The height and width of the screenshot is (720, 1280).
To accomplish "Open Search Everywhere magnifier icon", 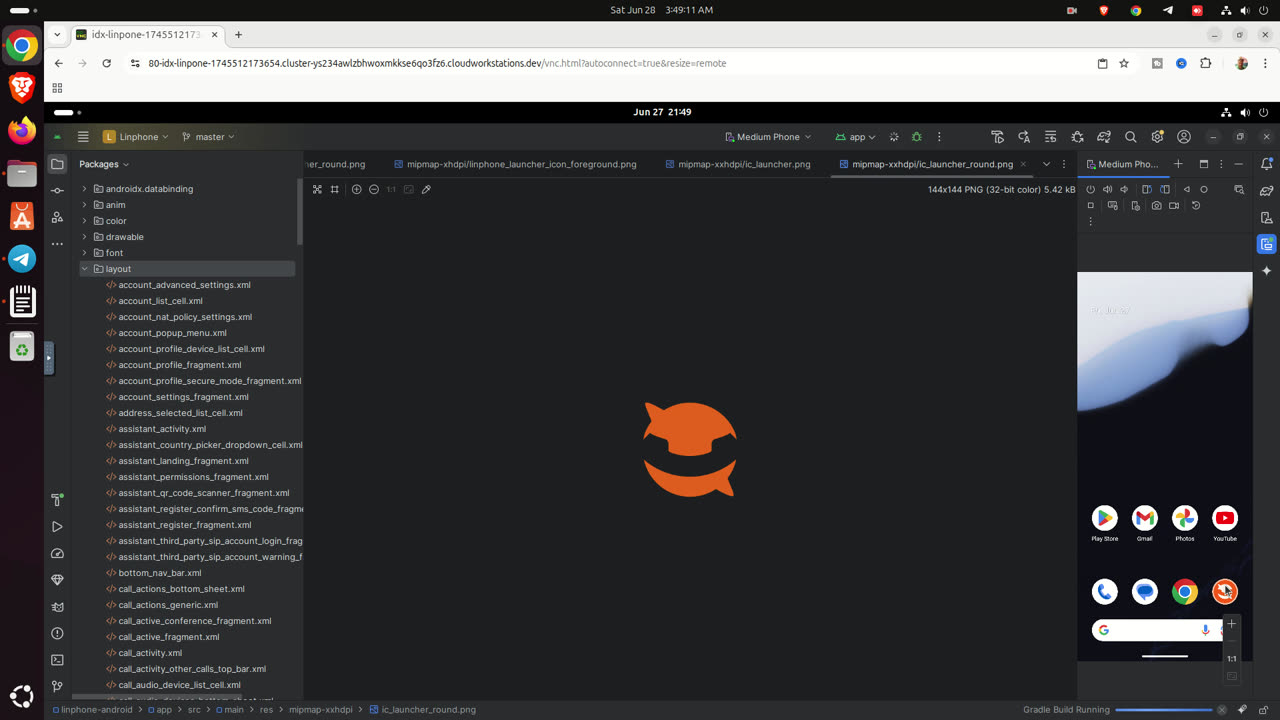I will pyautogui.click(x=1131, y=137).
